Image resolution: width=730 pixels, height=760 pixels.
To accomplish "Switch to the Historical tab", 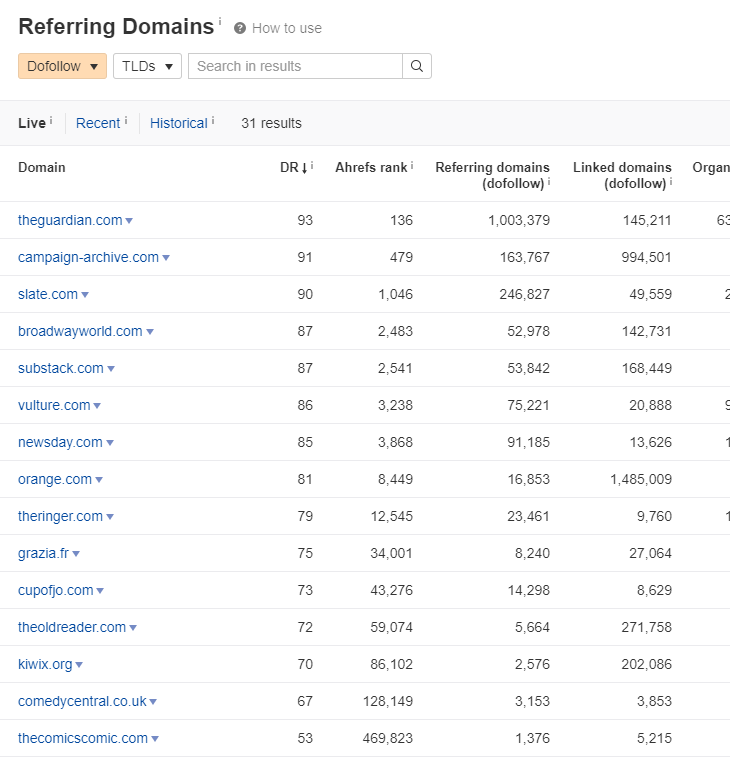I will click(179, 123).
